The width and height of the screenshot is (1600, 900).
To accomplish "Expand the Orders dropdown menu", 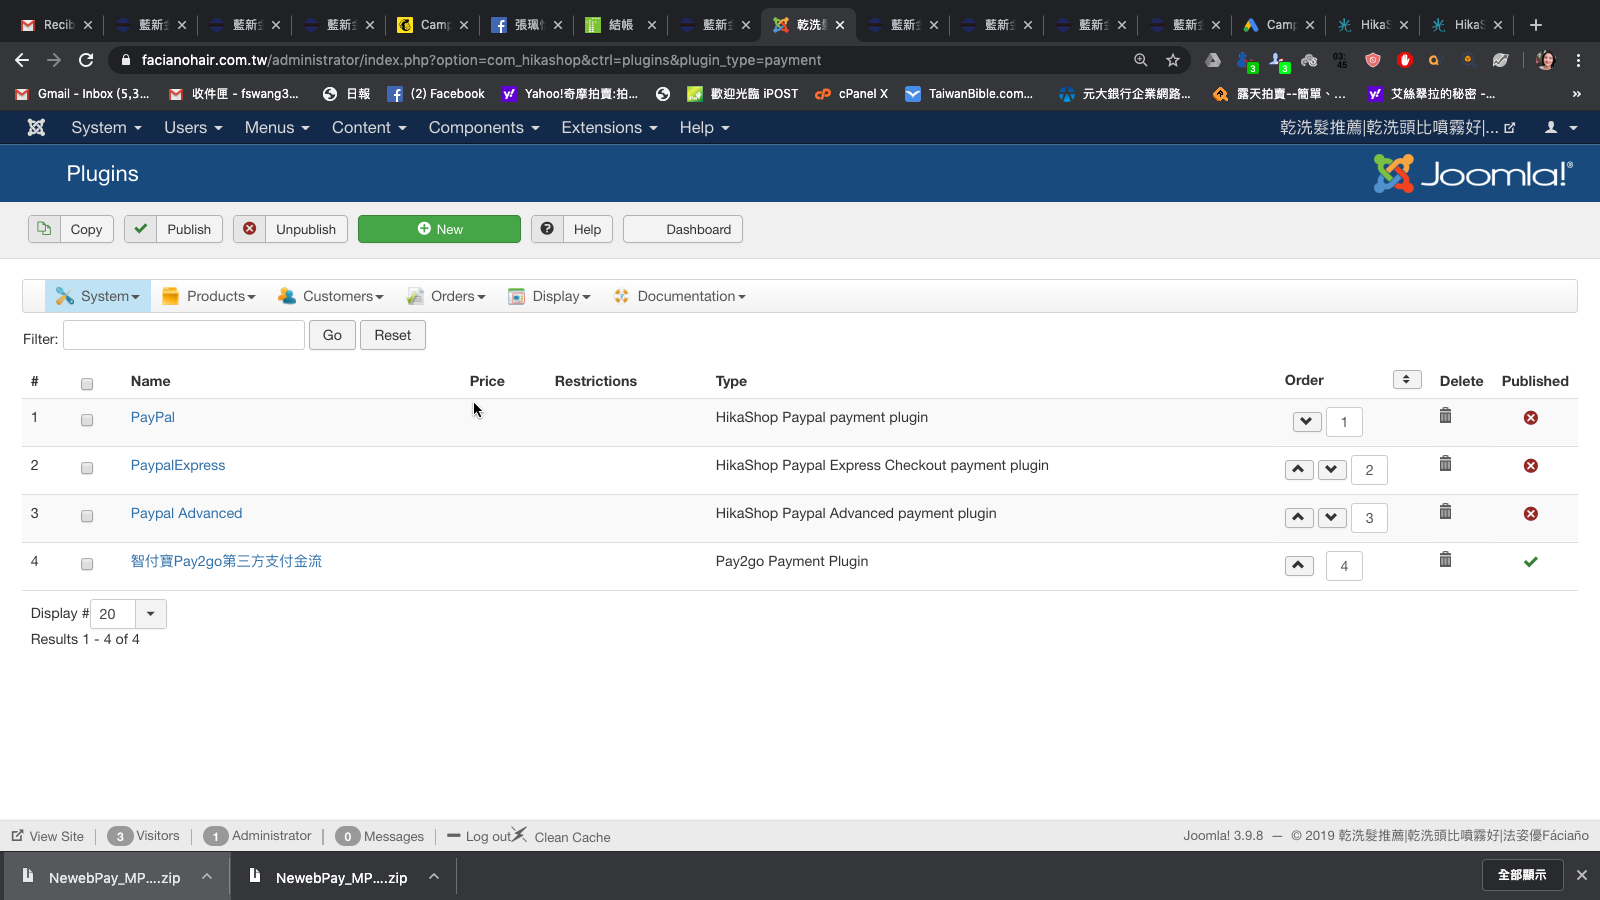I will 446,296.
